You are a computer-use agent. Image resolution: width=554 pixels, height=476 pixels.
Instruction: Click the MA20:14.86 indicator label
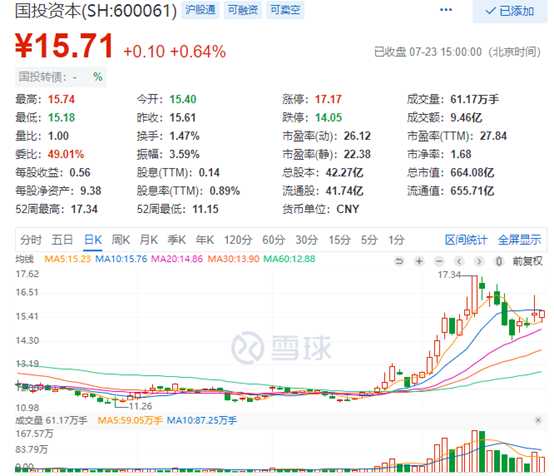click(177, 259)
